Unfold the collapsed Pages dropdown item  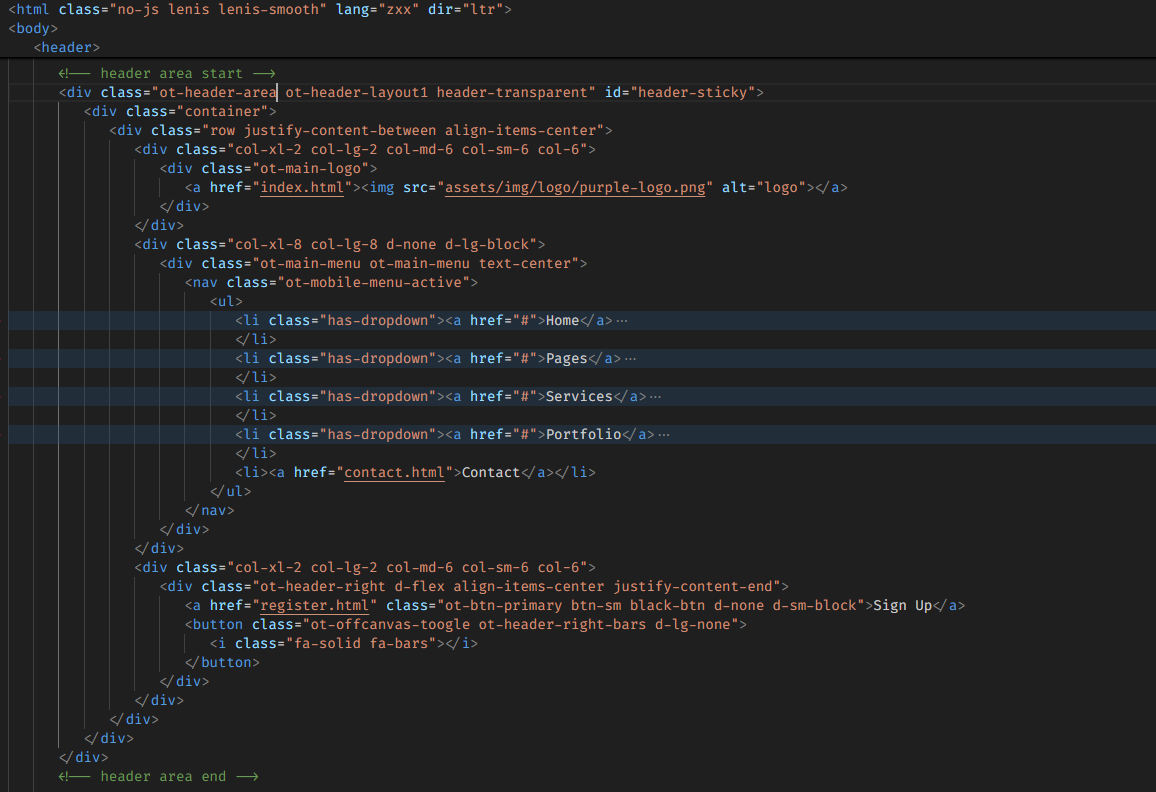[x=630, y=359]
